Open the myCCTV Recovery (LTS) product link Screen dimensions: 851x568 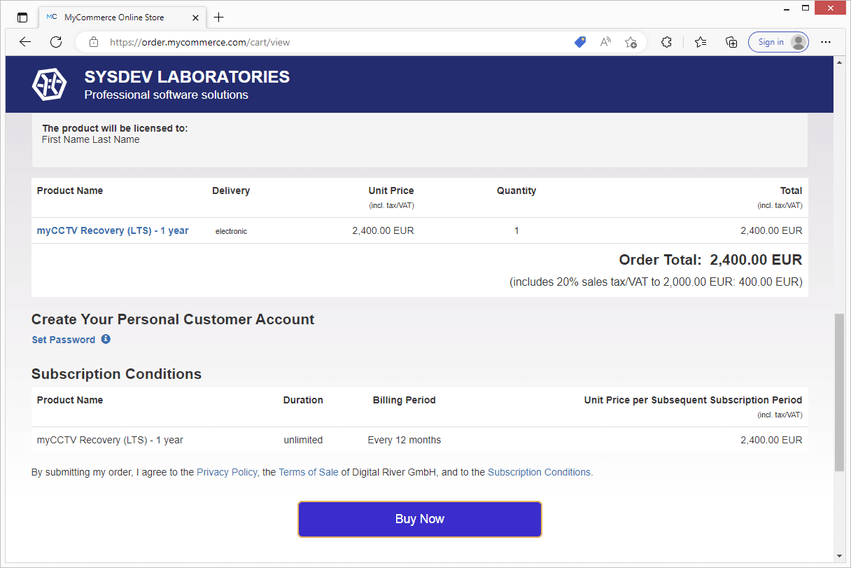pyautogui.click(x=112, y=231)
